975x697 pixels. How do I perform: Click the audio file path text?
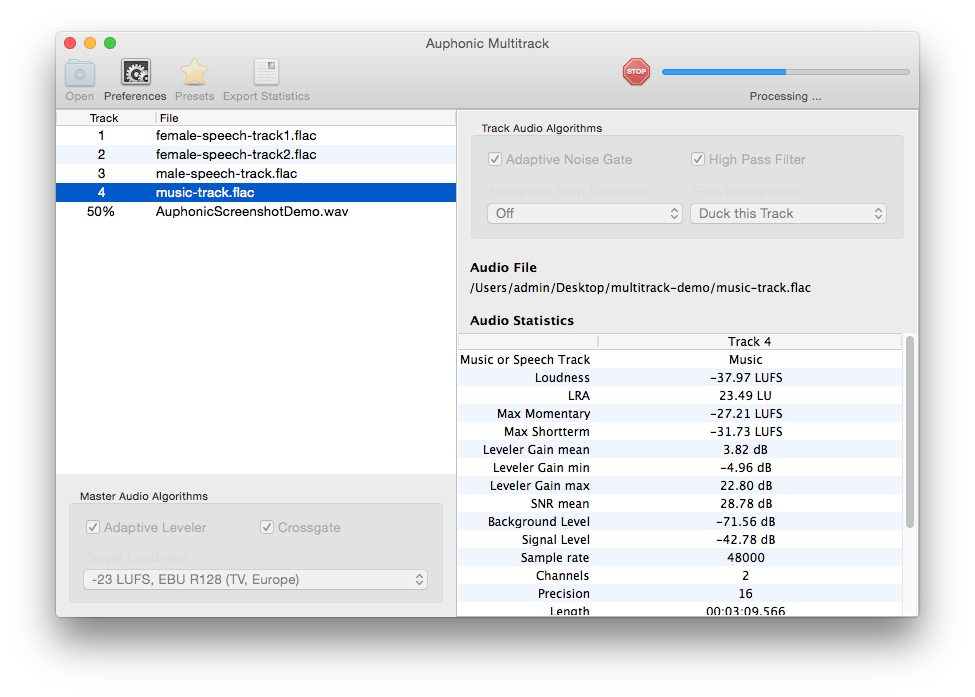click(x=640, y=288)
